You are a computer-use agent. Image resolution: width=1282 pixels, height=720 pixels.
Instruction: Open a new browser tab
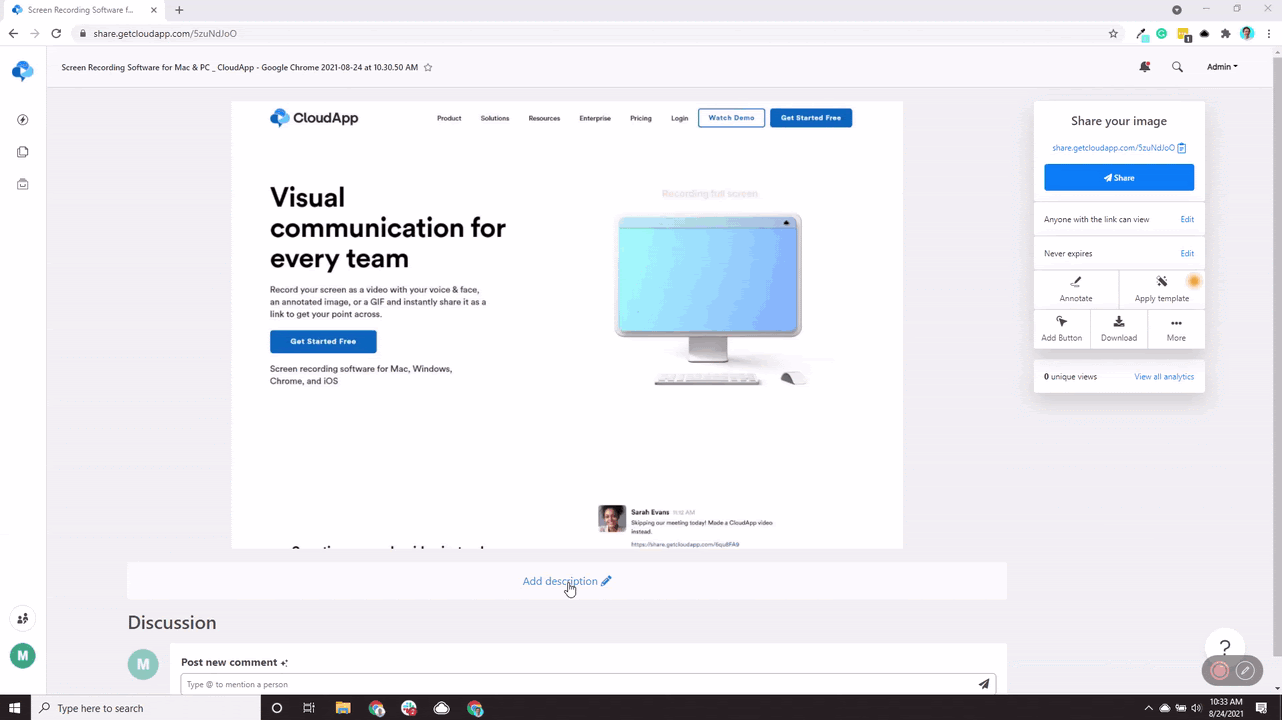click(179, 10)
